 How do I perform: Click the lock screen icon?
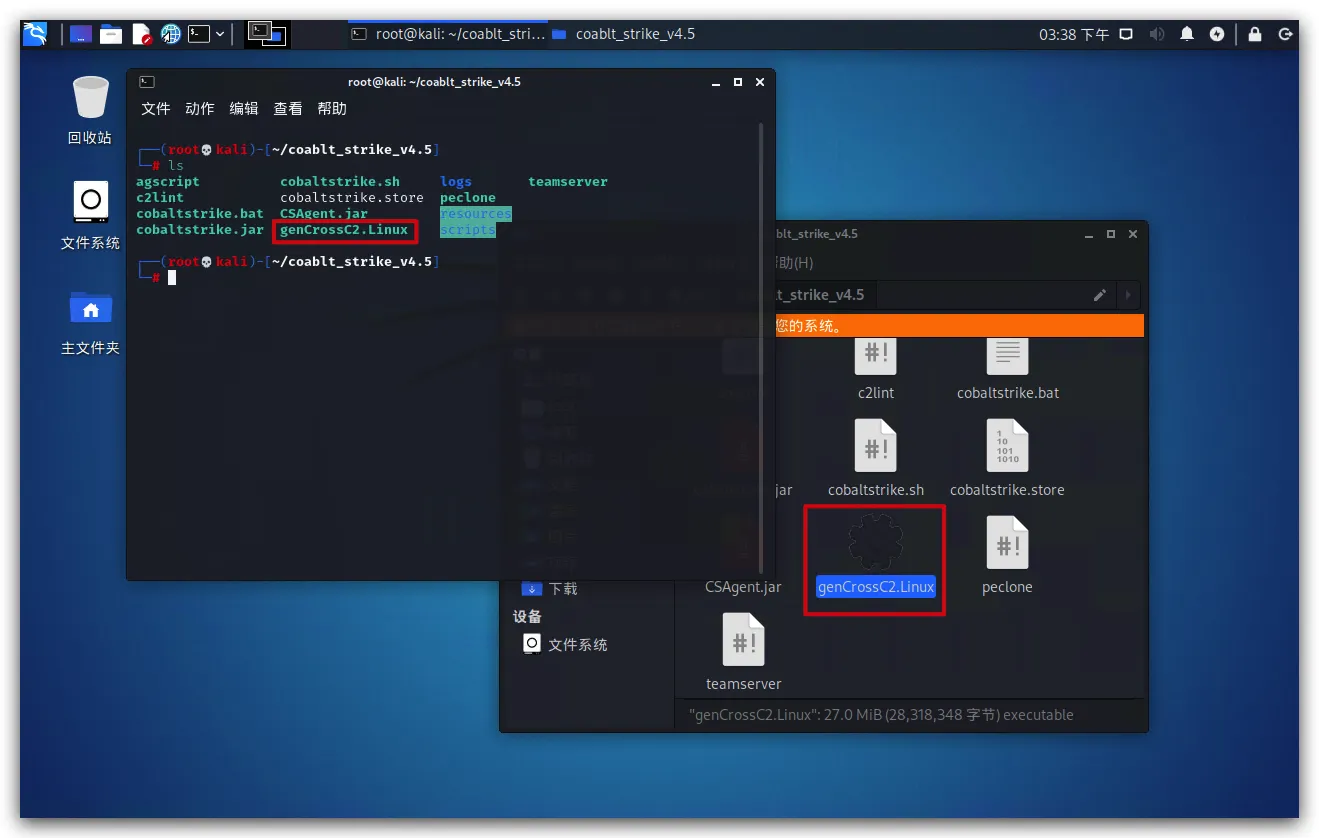click(1254, 34)
